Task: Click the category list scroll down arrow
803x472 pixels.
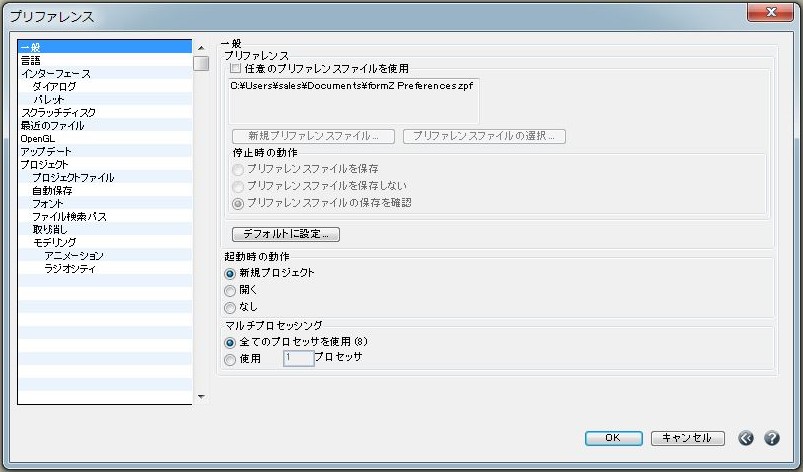Action: [201, 396]
